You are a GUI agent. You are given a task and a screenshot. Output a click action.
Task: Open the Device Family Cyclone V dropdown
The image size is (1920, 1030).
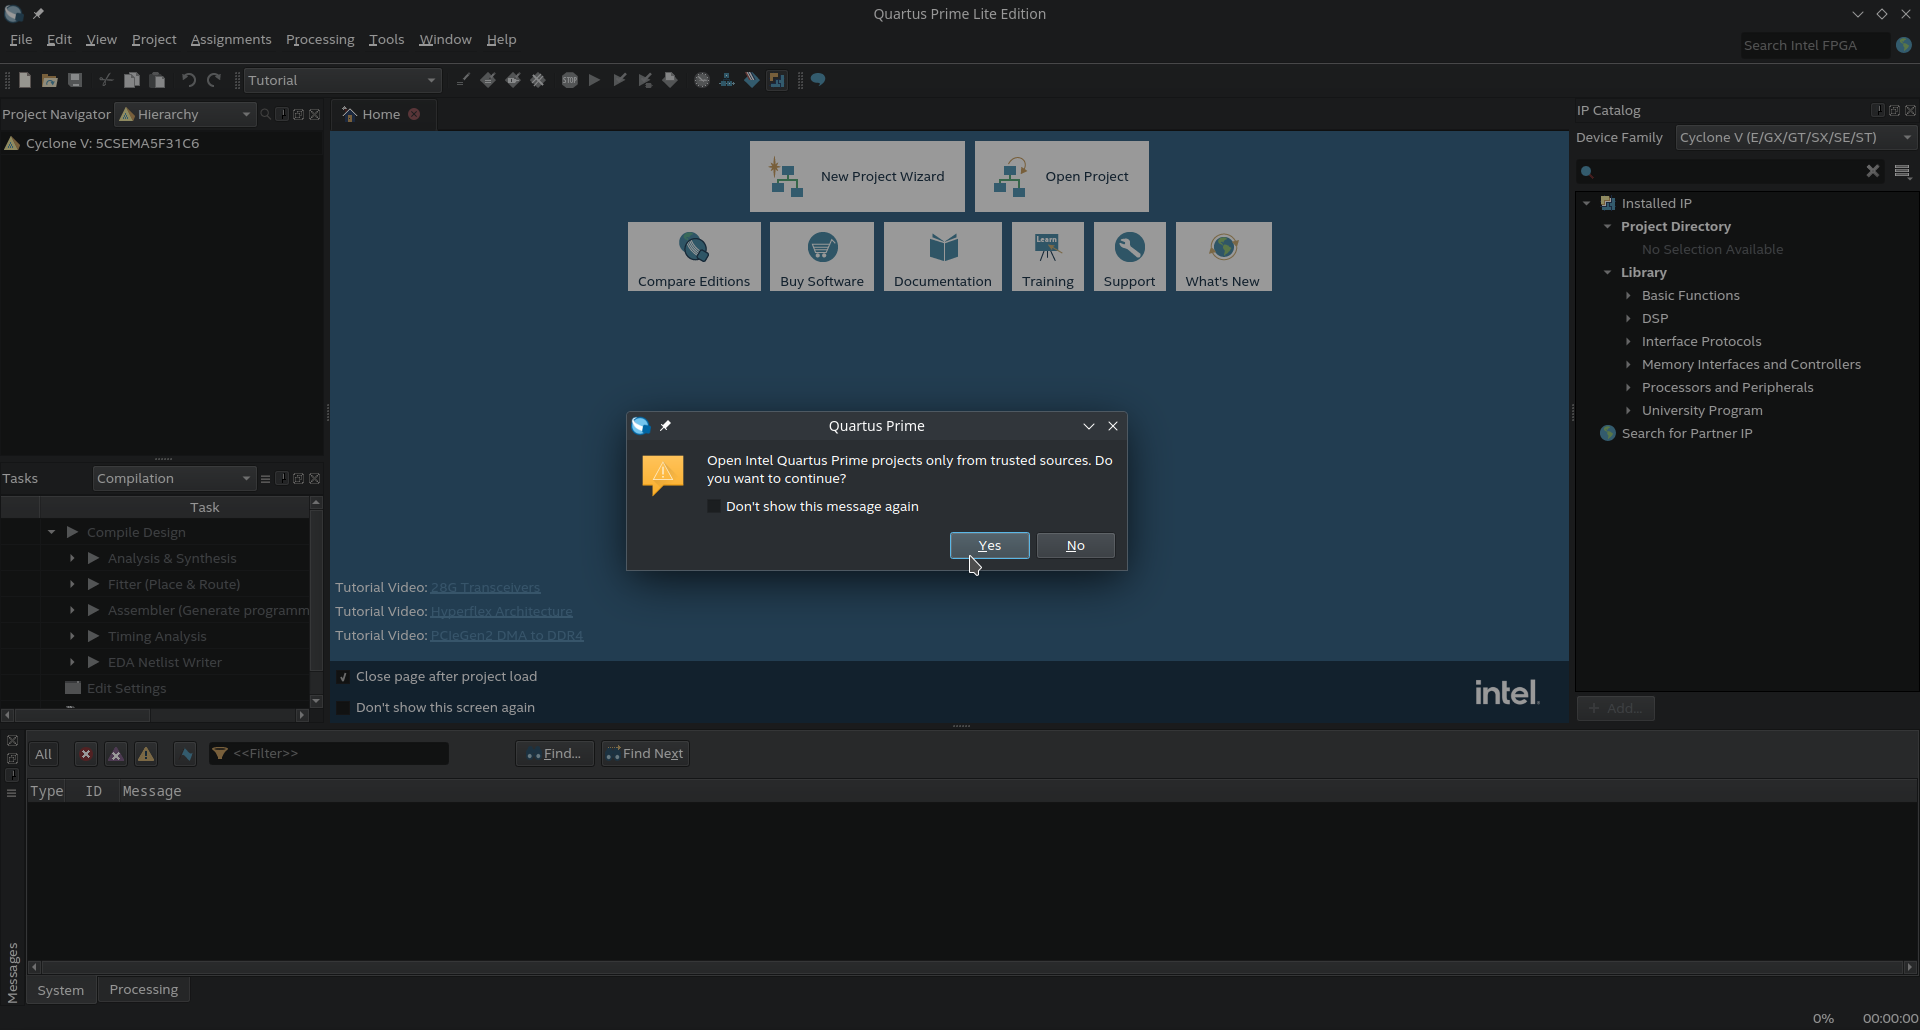(1796, 138)
